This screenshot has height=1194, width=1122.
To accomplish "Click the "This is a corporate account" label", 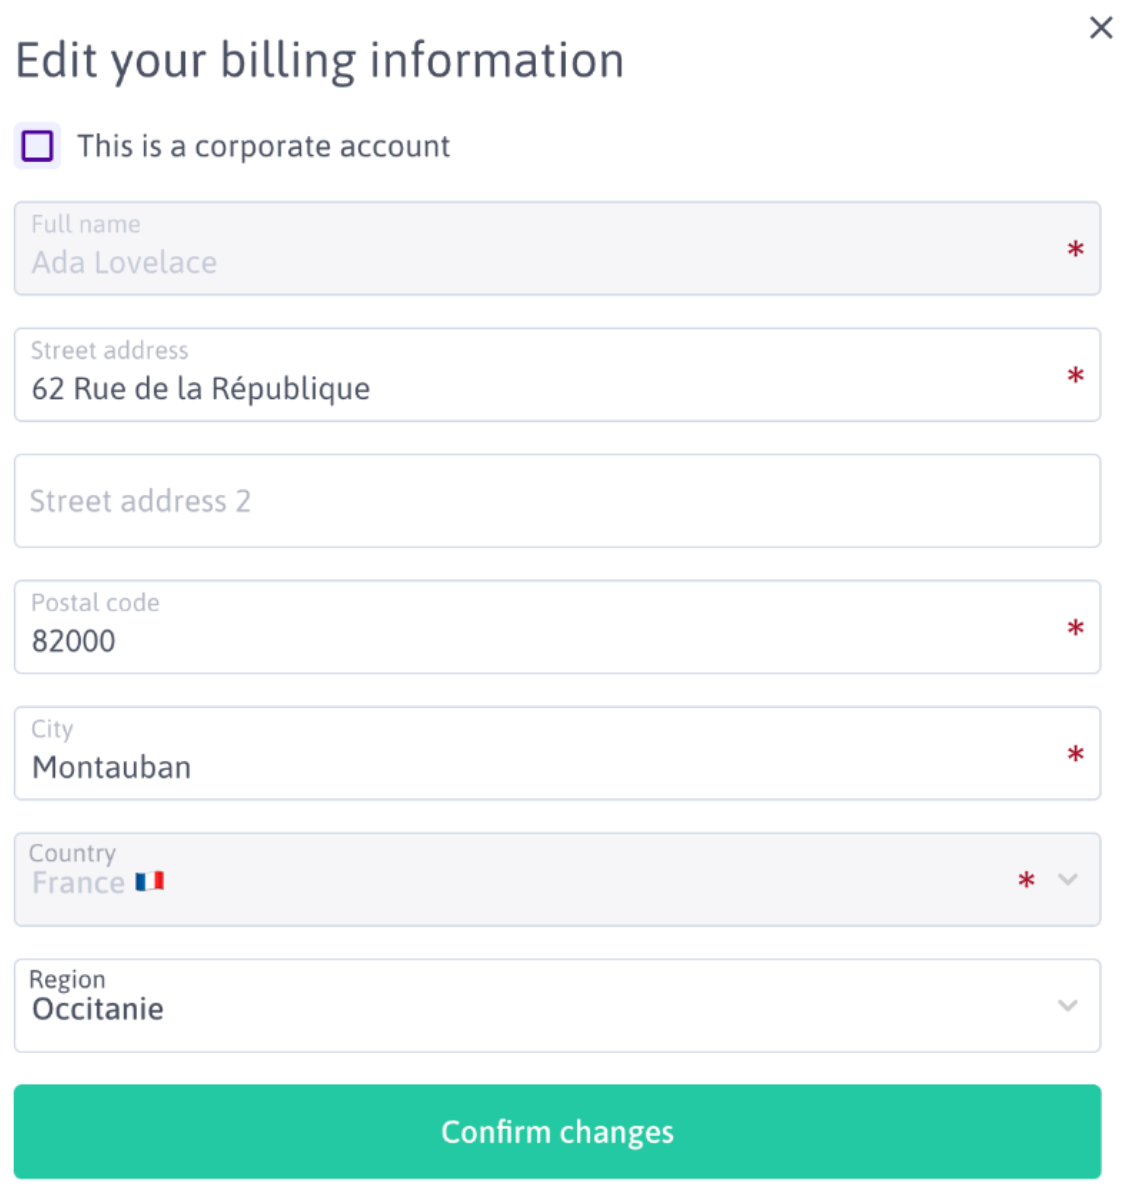I will [264, 146].
